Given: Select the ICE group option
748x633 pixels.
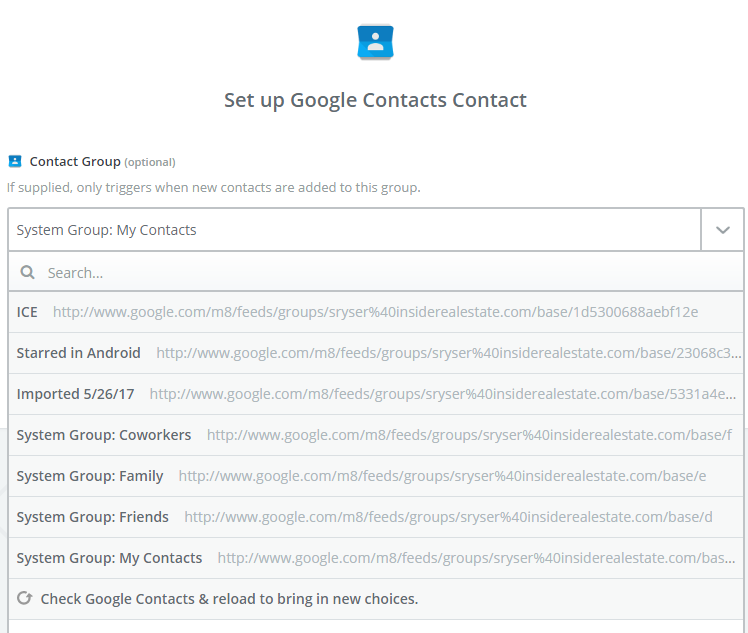Looking at the screenshot, I should (x=376, y=312).
